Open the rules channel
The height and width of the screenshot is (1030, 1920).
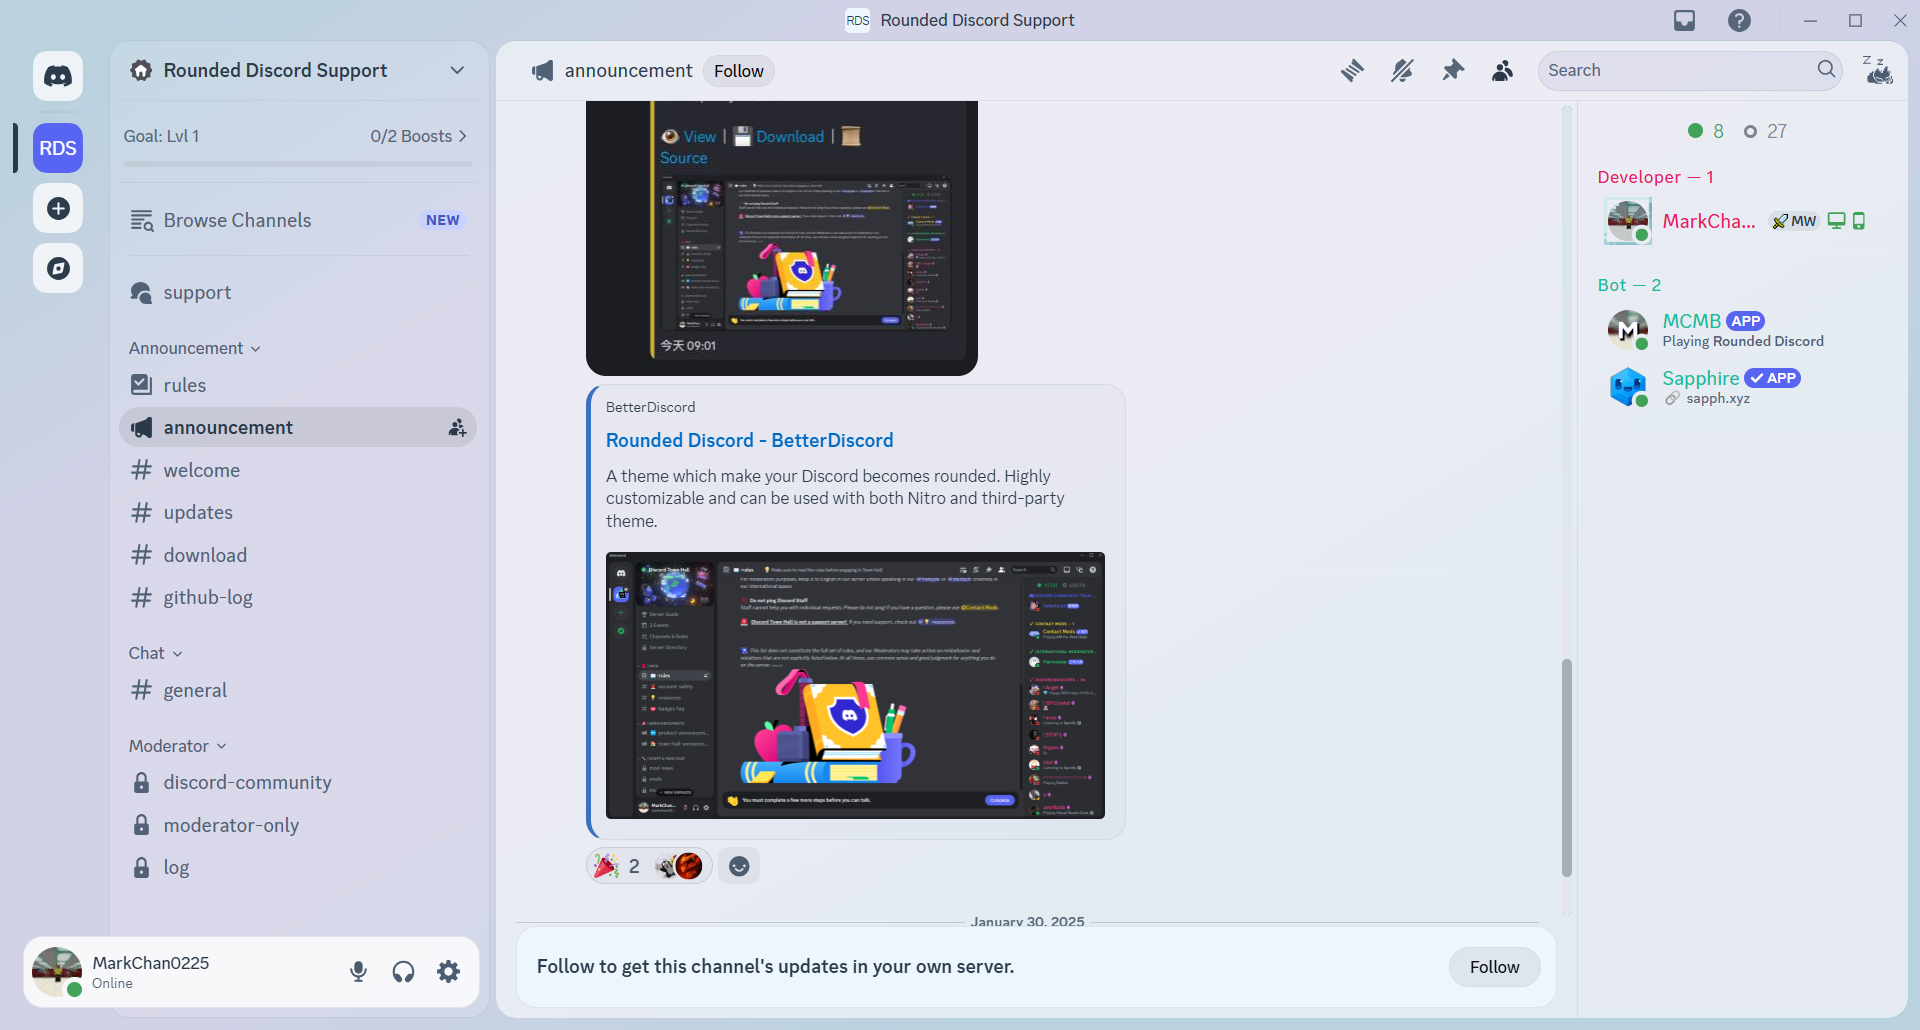coord(298,385)
